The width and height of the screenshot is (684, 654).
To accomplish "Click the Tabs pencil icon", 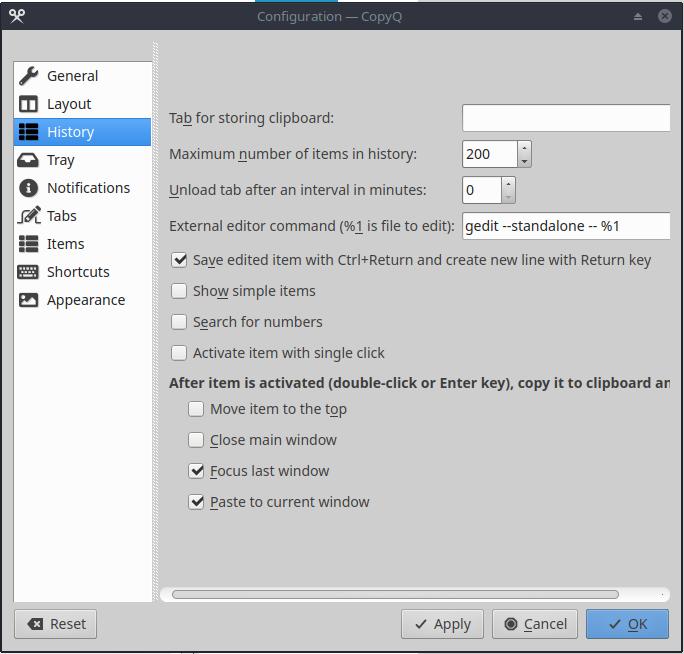I will point(29,216).
